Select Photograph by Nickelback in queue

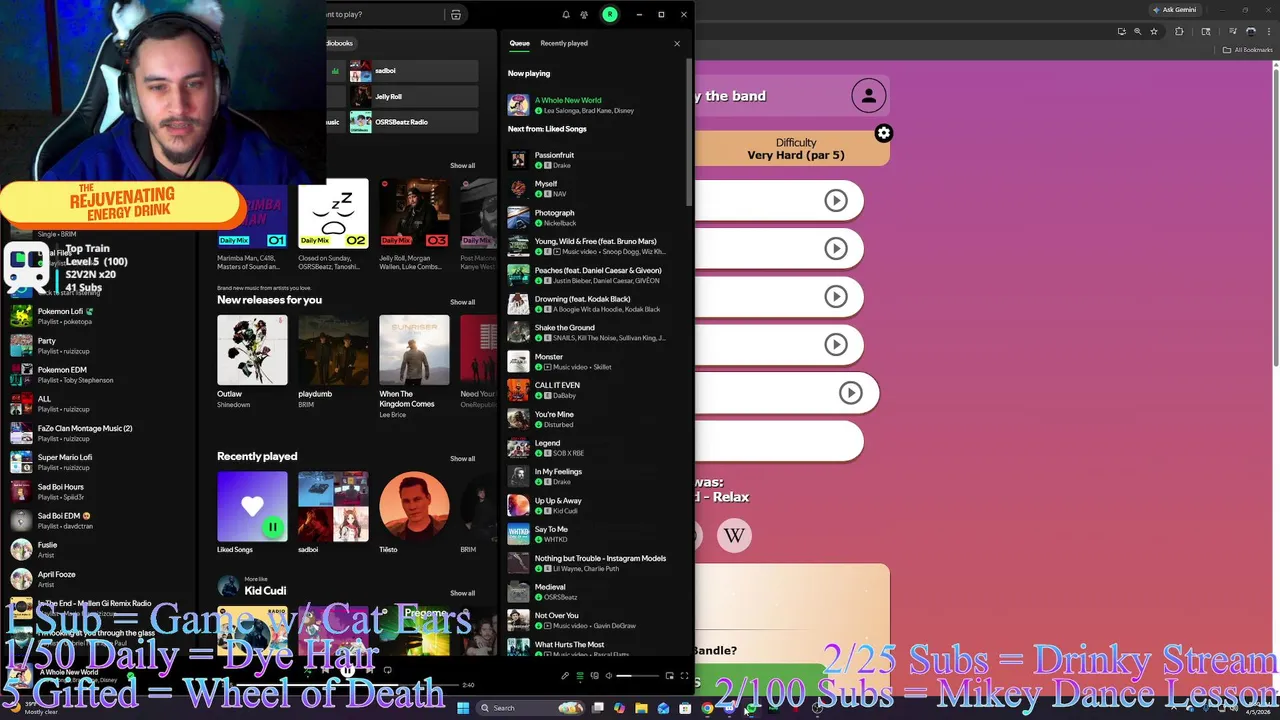[x=595, y=217]
